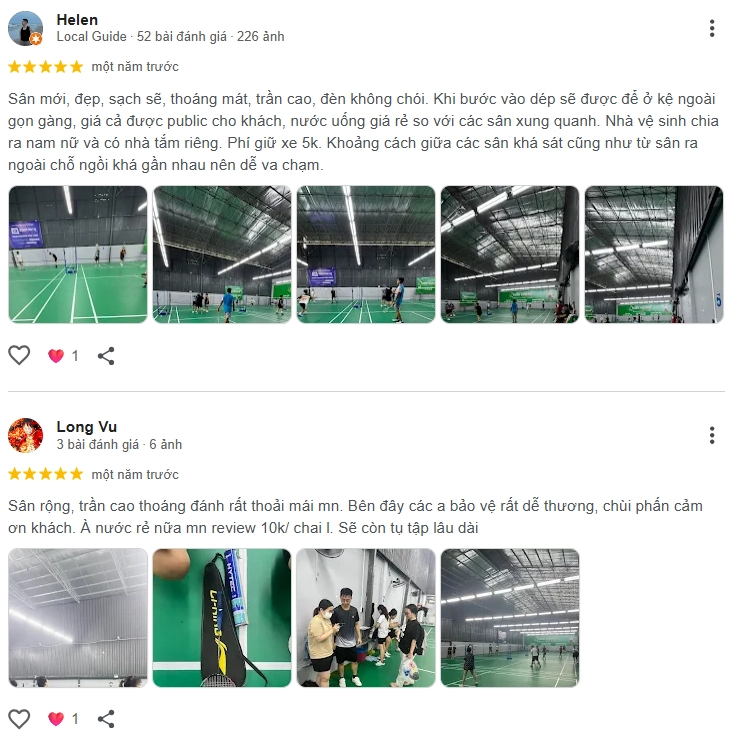Open Long Vu's photo of people standing courtside
The image size is (733, 732).
point(366,618)
